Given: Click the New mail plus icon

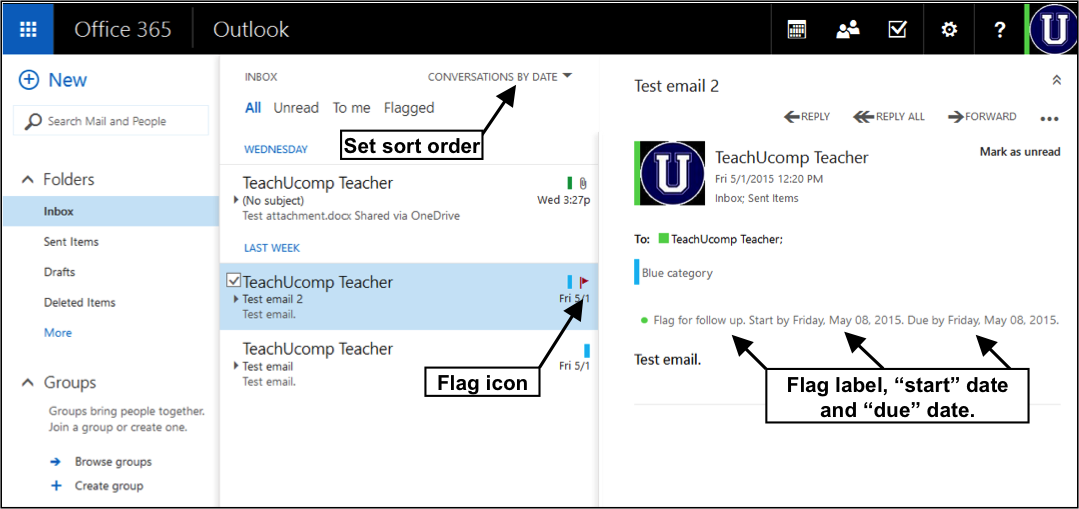Looking at the screenshot, I should point(29,80).
